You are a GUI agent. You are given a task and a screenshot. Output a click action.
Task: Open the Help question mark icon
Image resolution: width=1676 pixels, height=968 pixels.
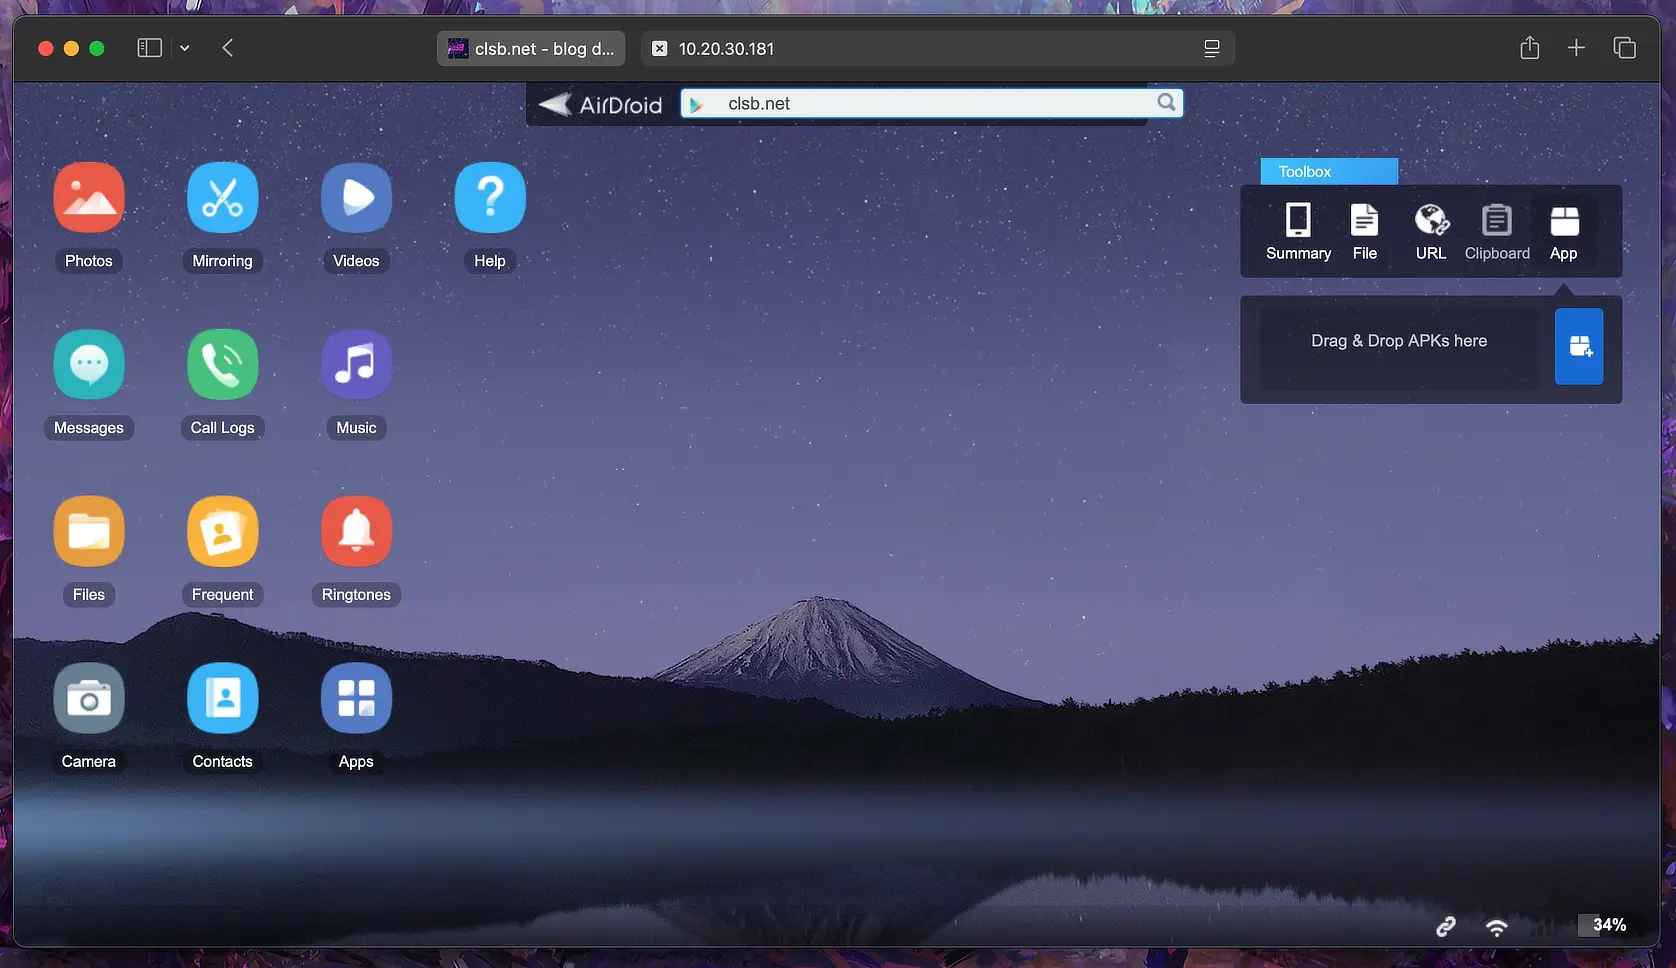click(490, 198)
